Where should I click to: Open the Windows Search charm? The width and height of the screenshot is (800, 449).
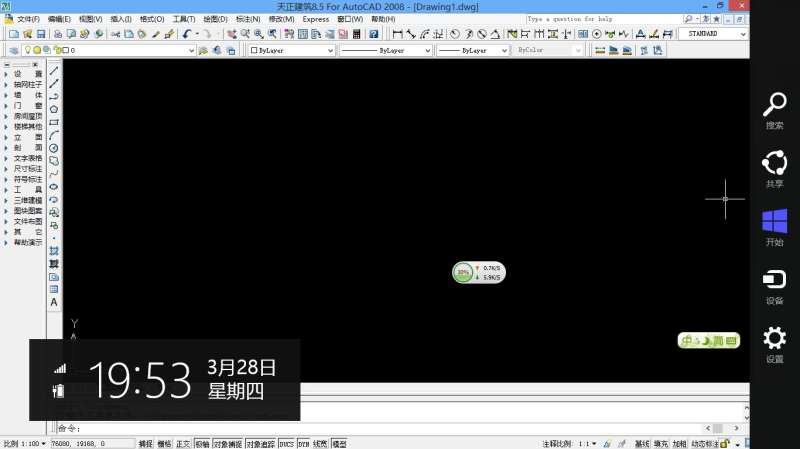(x=774, y=110)
